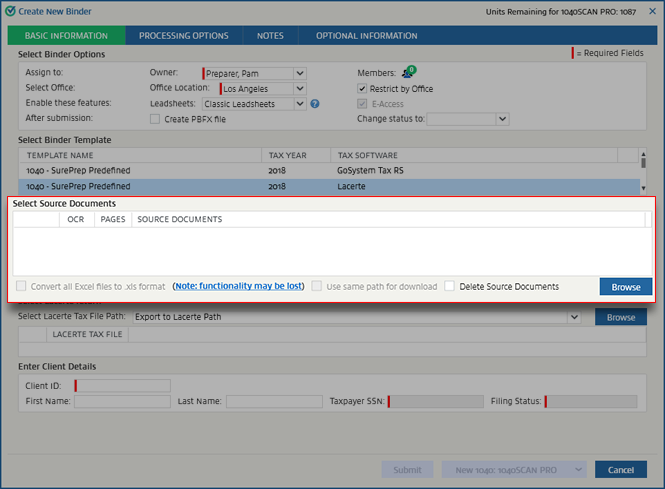Close the Create New Binder dialog
Viewport: 665px width, 489px height.
pyautogui.click(x=652, y=11)
